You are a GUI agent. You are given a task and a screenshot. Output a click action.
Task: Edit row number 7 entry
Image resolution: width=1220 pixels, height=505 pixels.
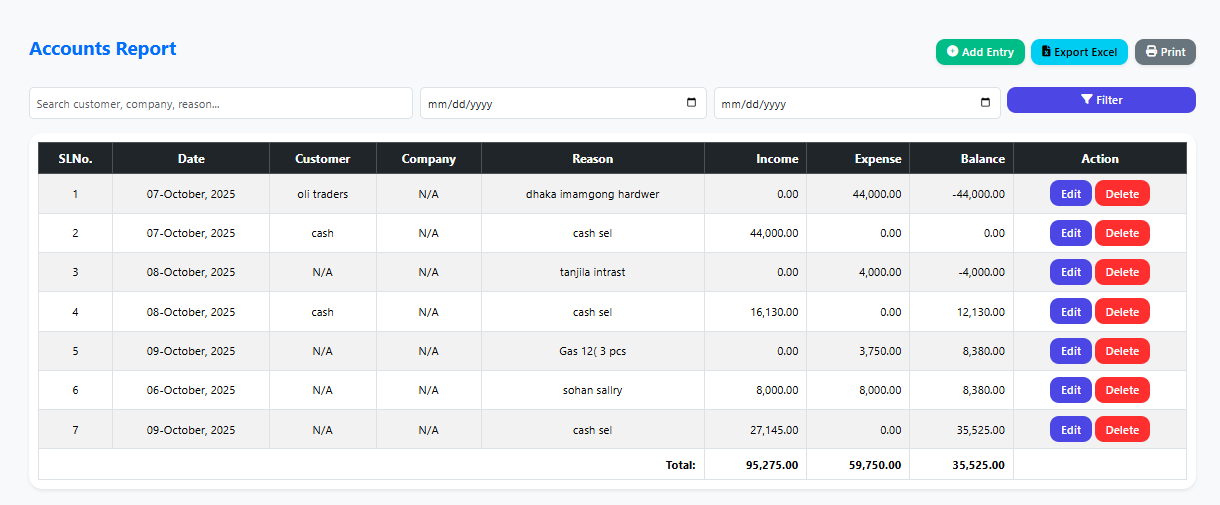[x=1070, y=430]
